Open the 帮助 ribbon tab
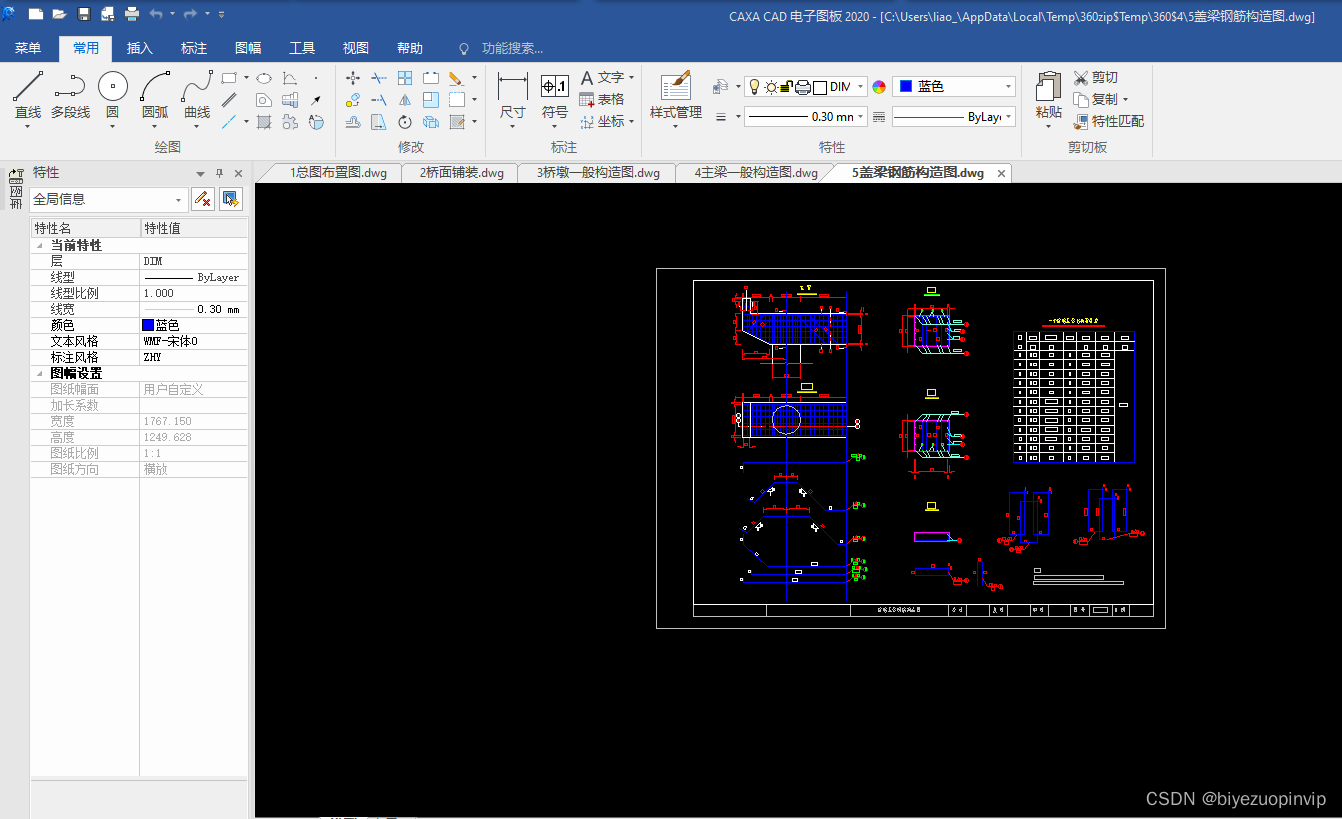Image resolution: width=1342 pixels, height=819 pixels. (410, 48)
